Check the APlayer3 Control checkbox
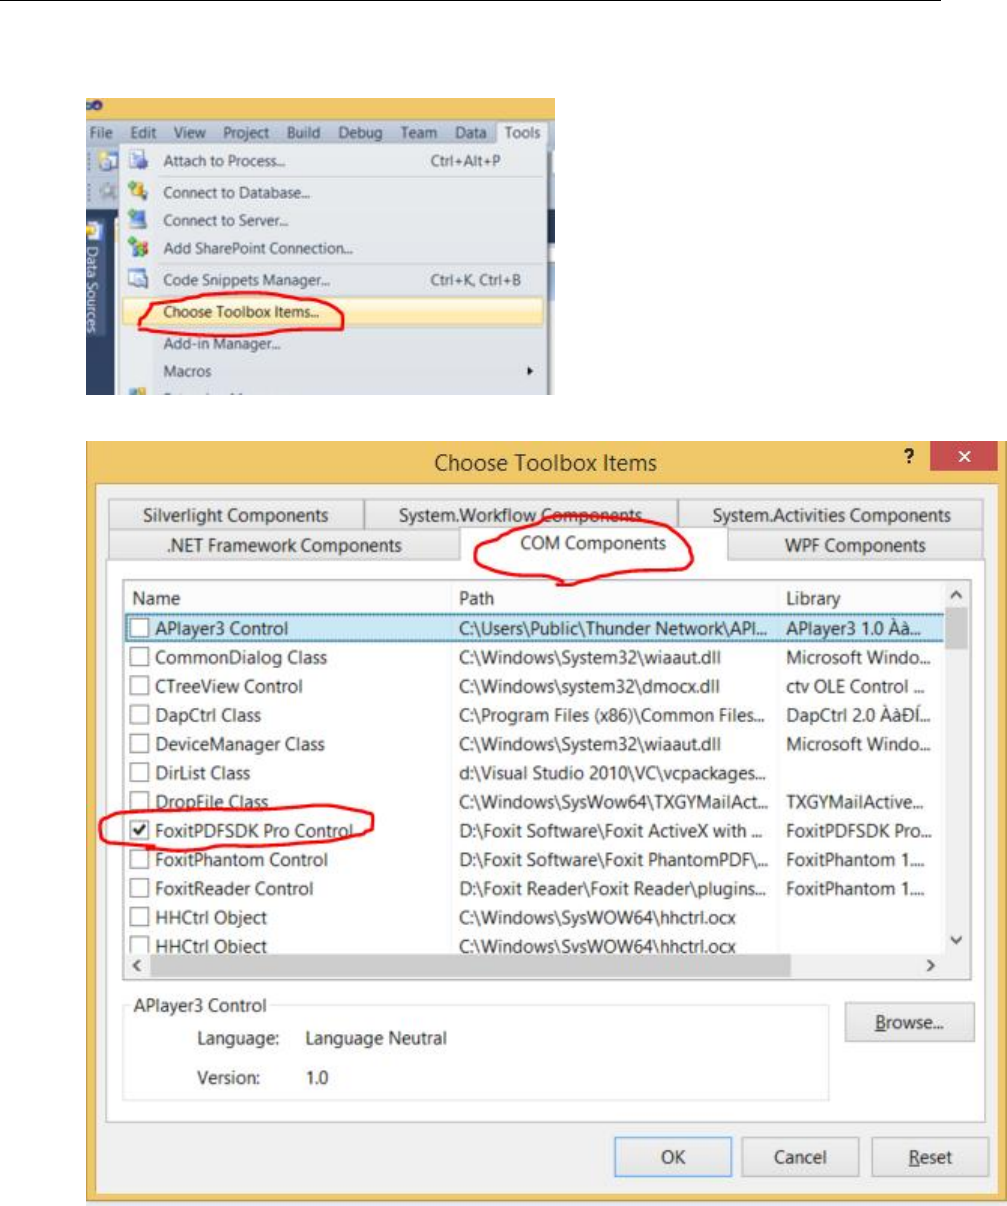 pos(139,629)
